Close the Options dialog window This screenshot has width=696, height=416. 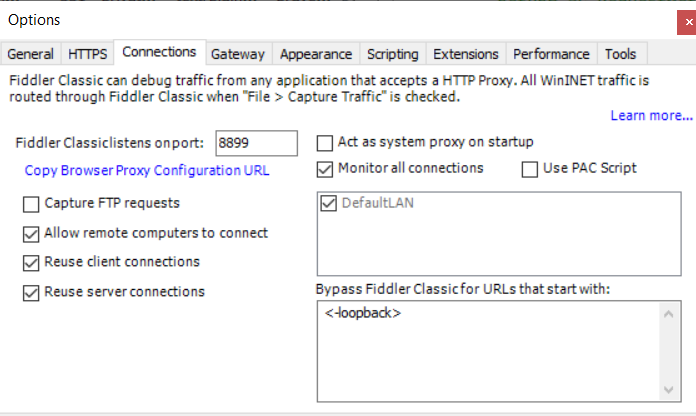pos(682,20)
